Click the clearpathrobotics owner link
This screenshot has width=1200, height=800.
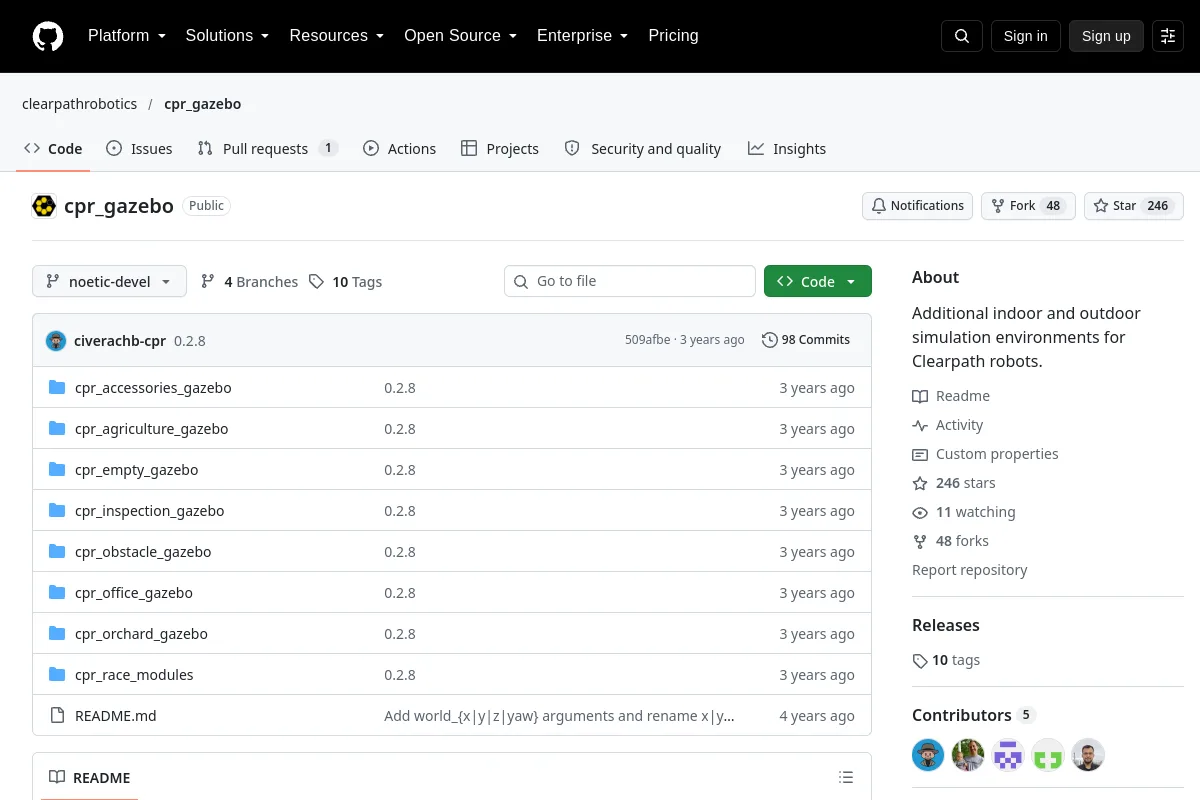80,104
